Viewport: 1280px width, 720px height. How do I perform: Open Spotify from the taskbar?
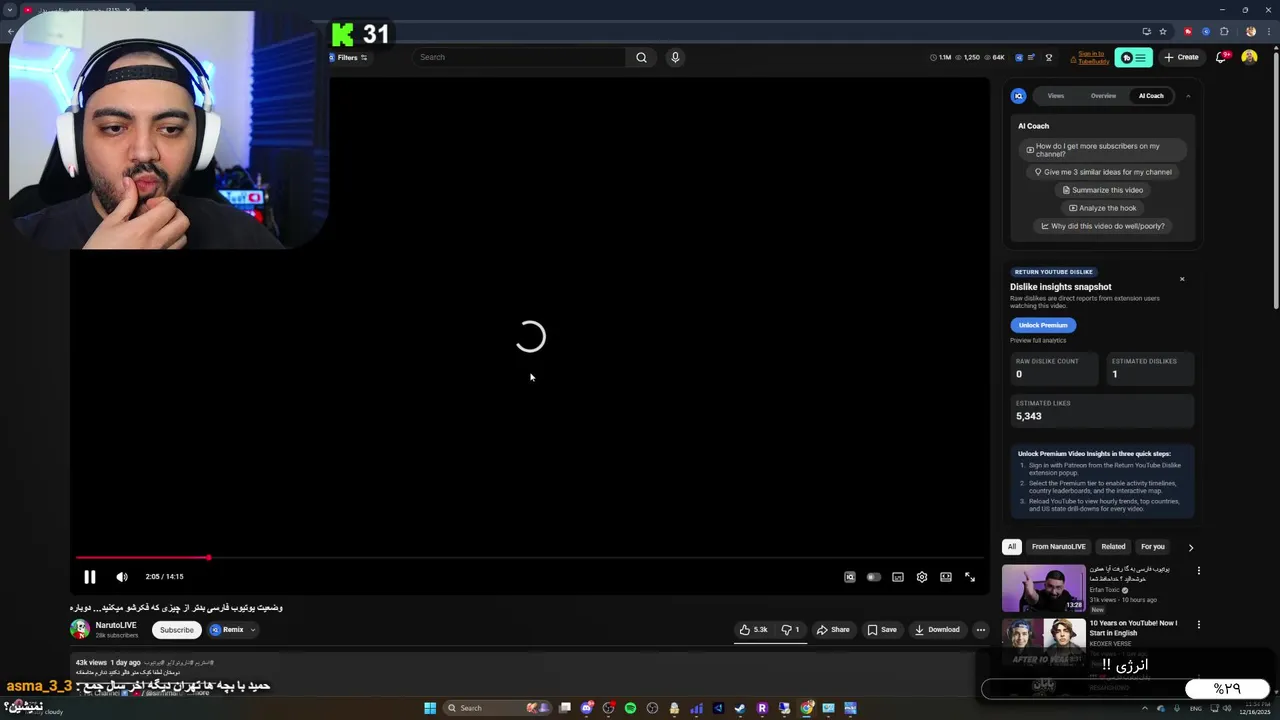[x=631, y=708]
